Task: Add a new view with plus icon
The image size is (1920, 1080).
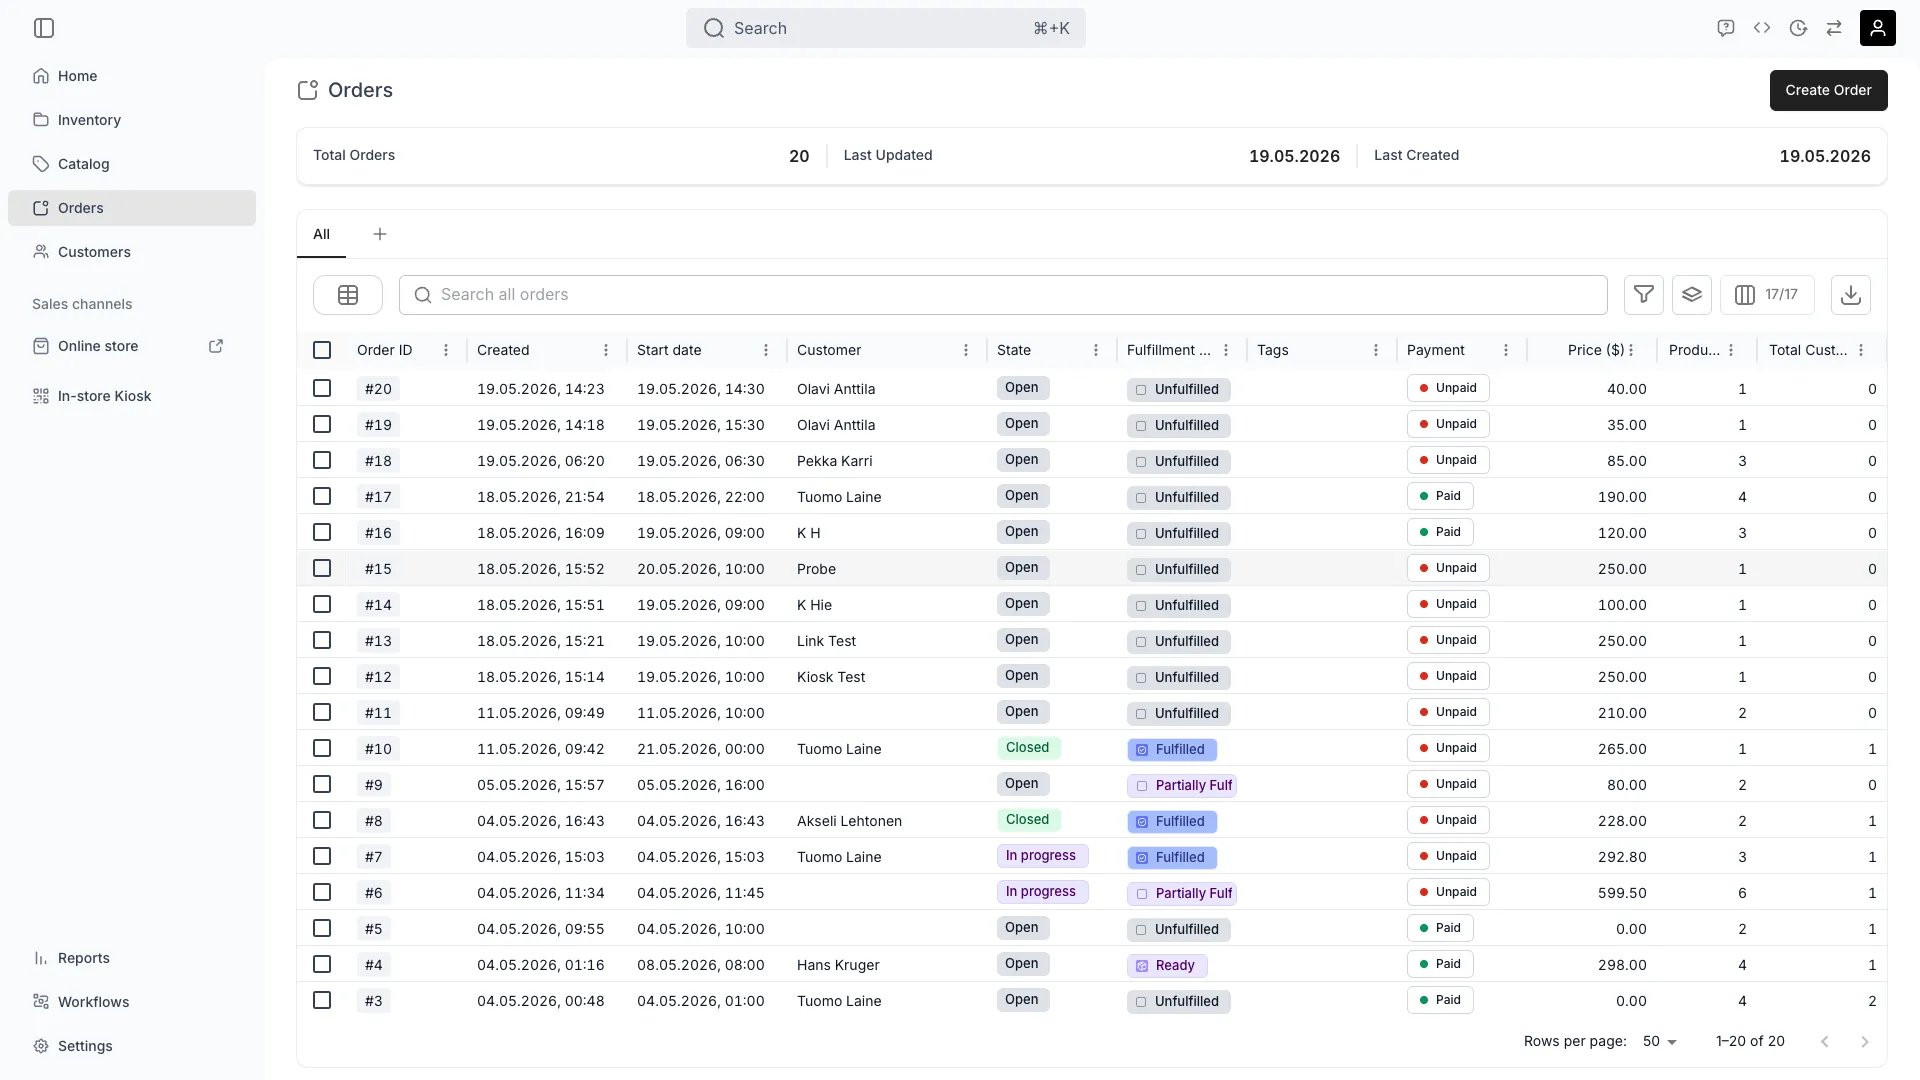Action: pos(380,234)
